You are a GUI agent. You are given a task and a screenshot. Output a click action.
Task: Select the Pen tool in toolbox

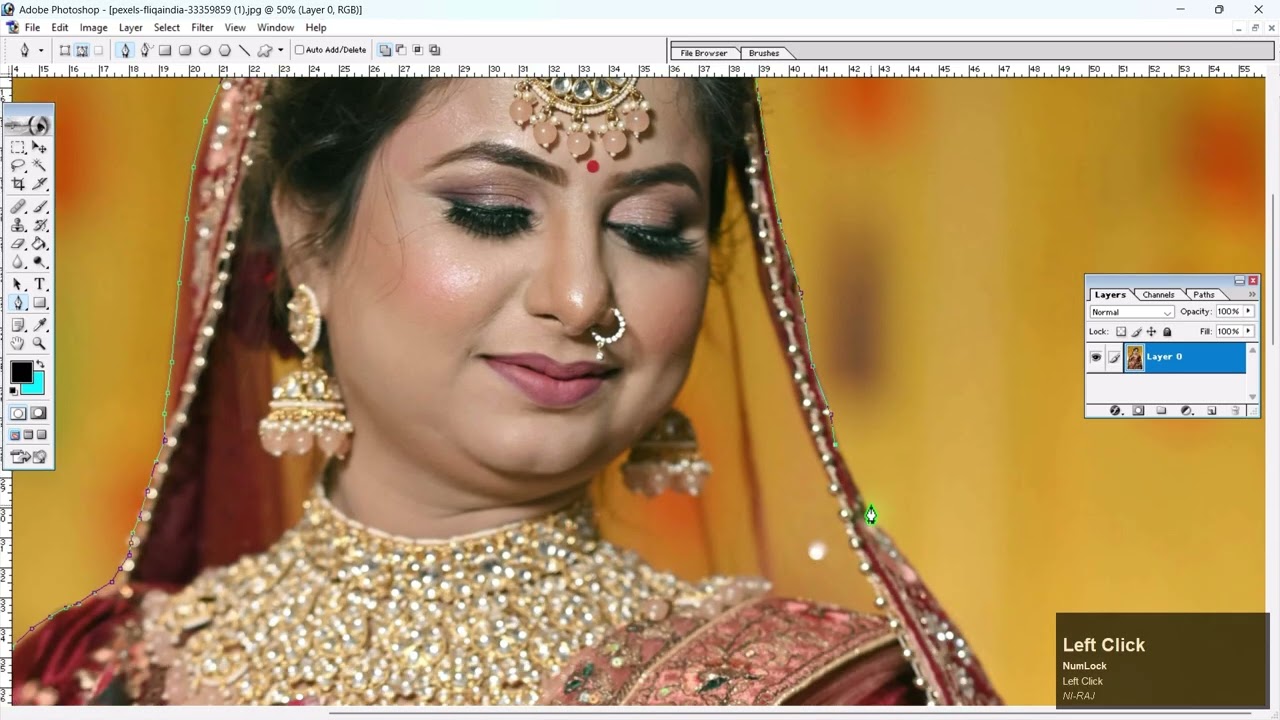pyautogui.click(x=18, y=303)
